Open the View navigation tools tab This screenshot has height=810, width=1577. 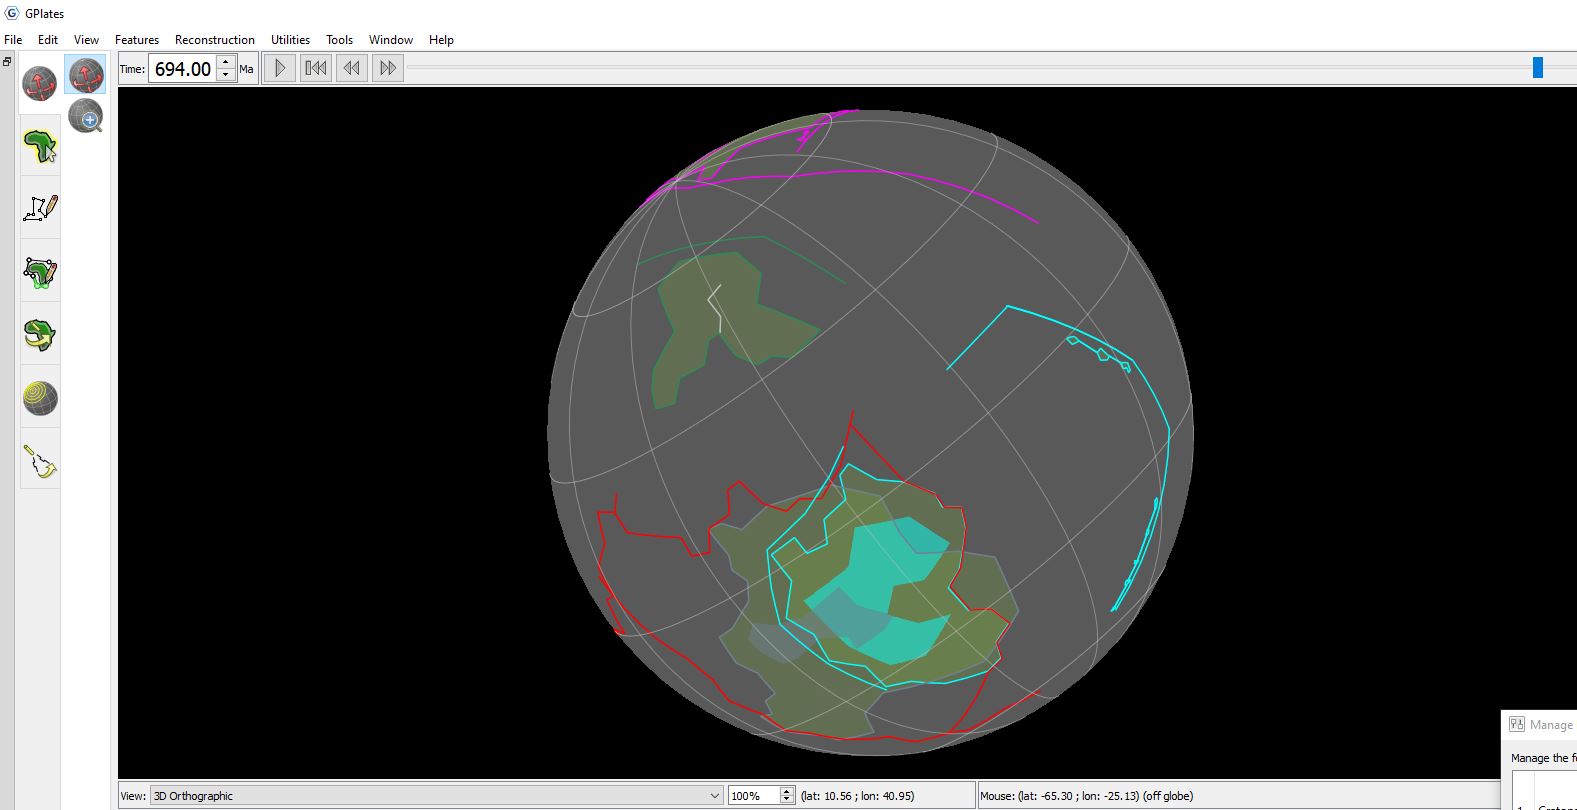coord(40,83)
